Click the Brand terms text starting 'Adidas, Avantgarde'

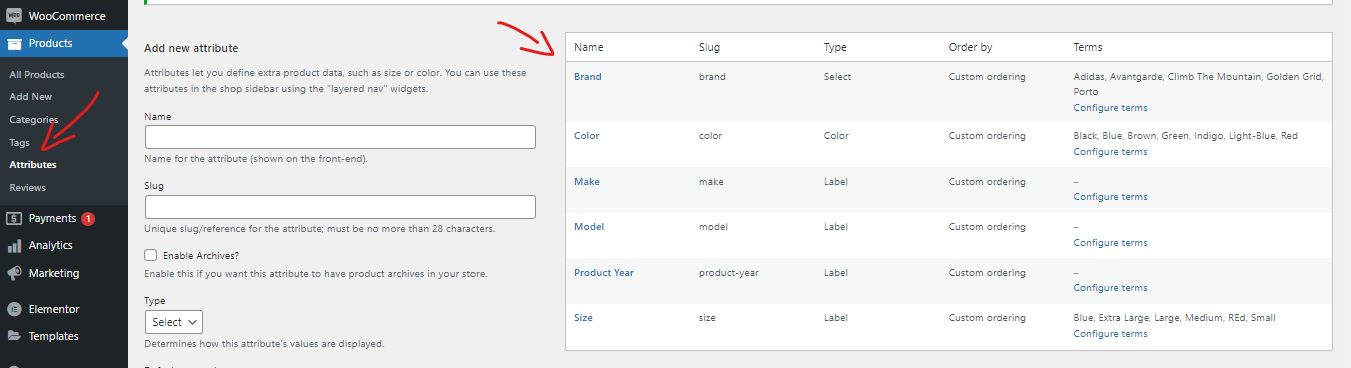(x=1198, y=84)
